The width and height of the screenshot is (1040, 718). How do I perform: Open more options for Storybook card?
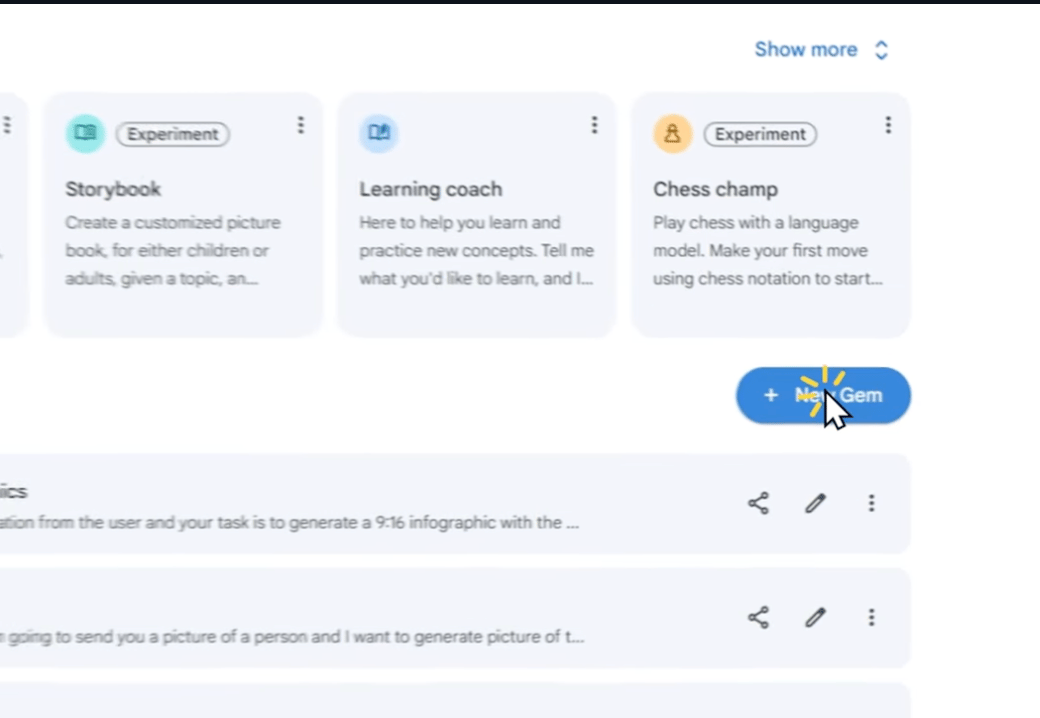[300, 125]
